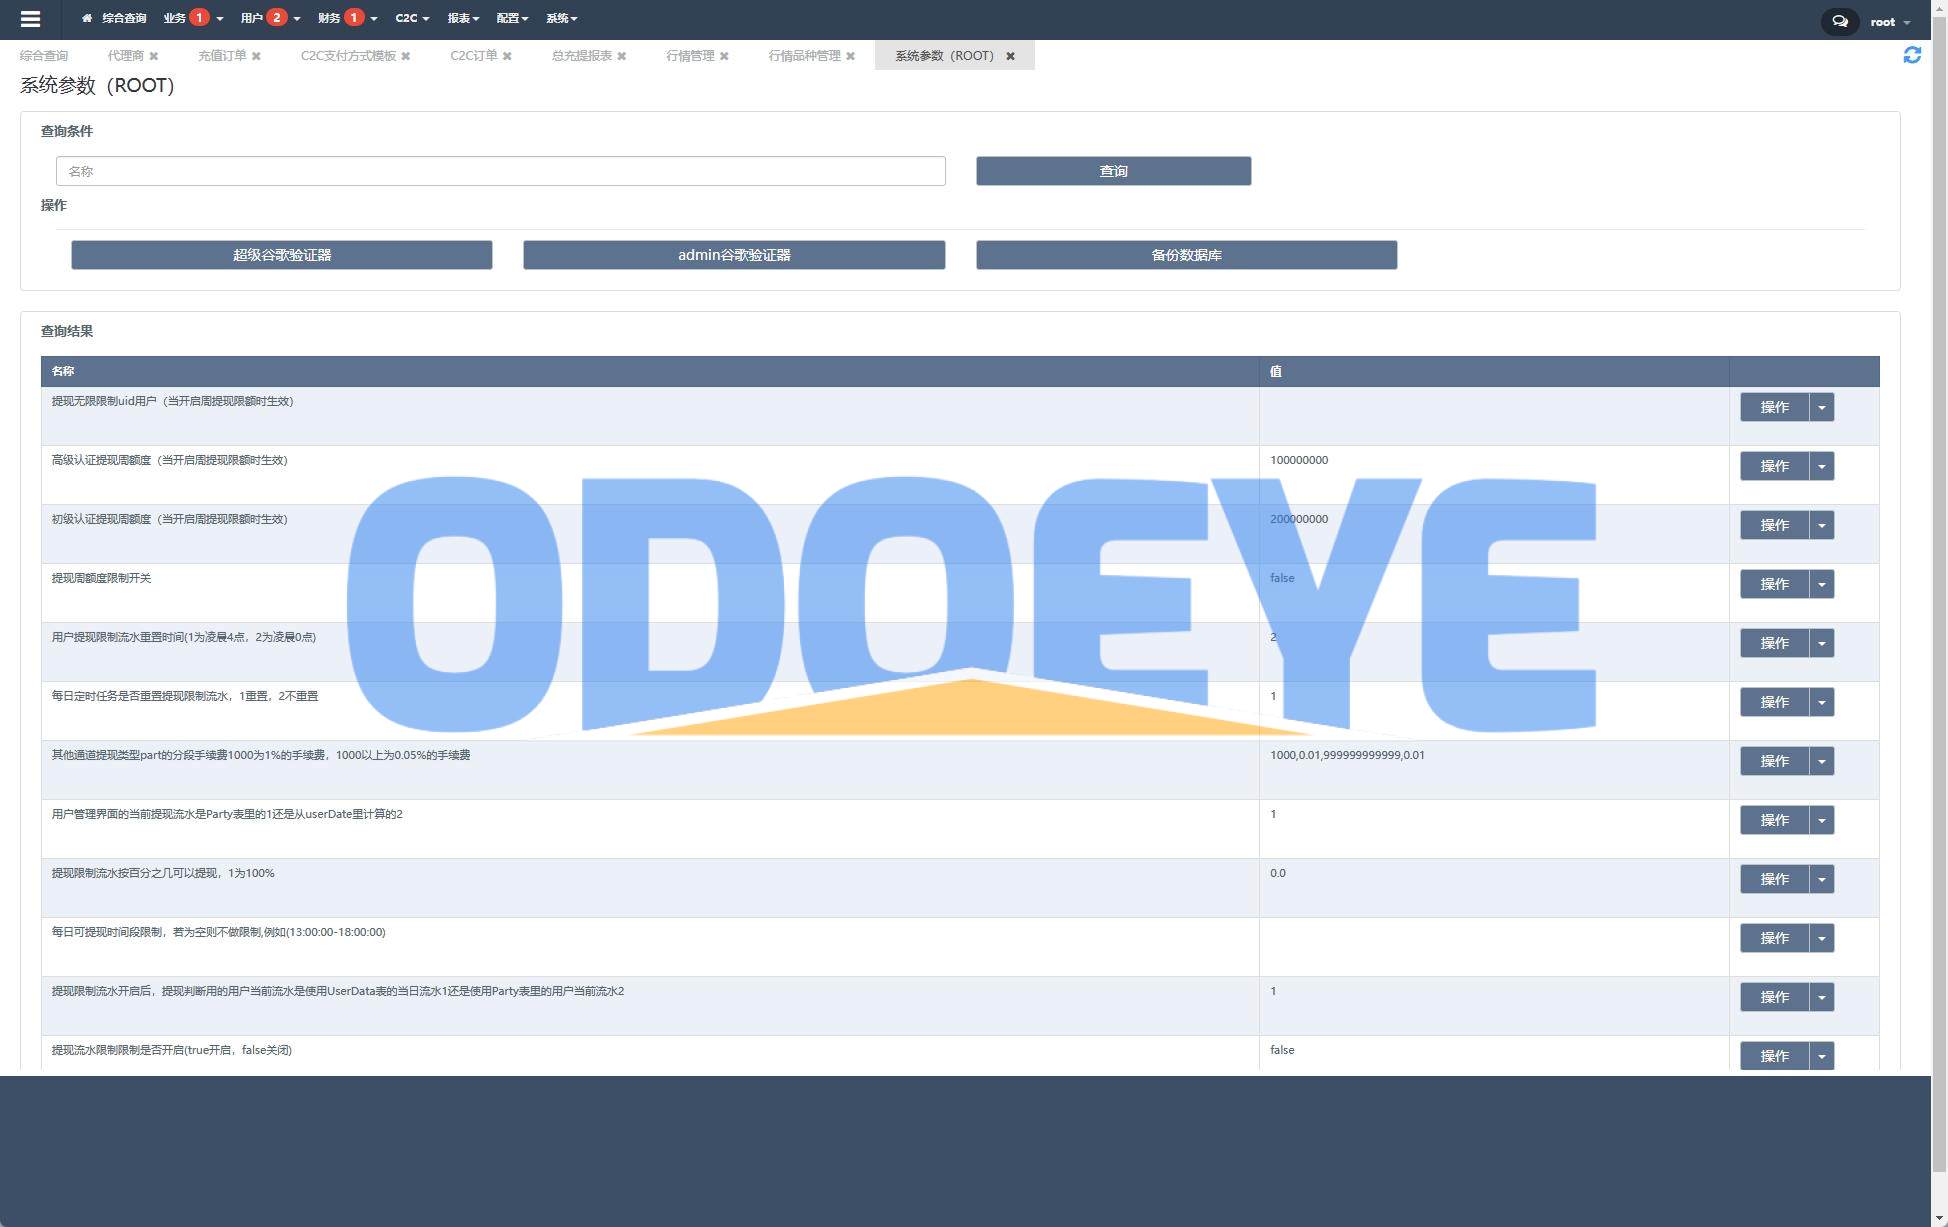
Task: Close the 充值订单 tab
Action: click(256, 56)
